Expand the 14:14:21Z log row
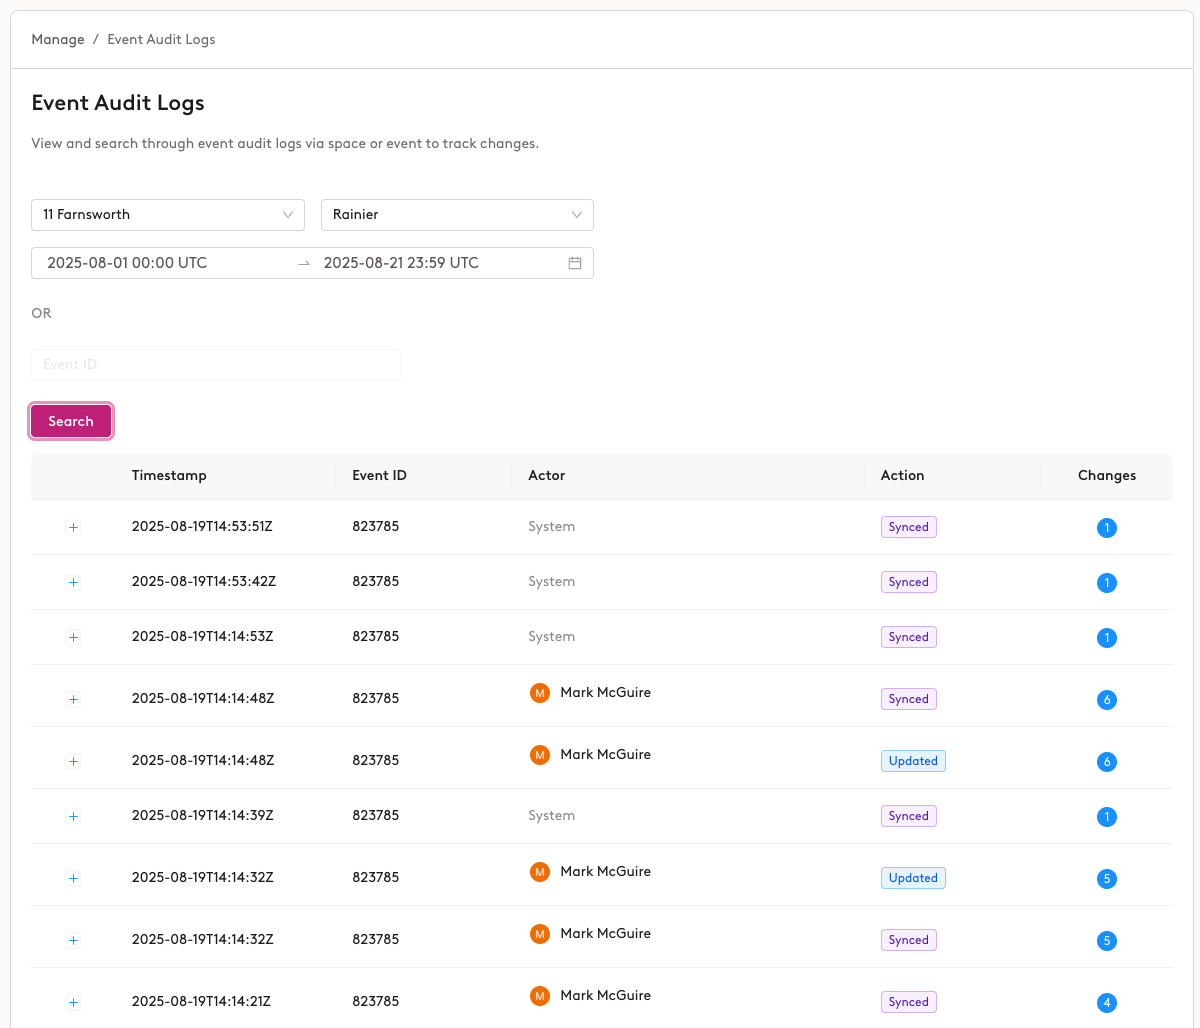The height and width of the screenshot is (1028, 1200). (73, 1002)
